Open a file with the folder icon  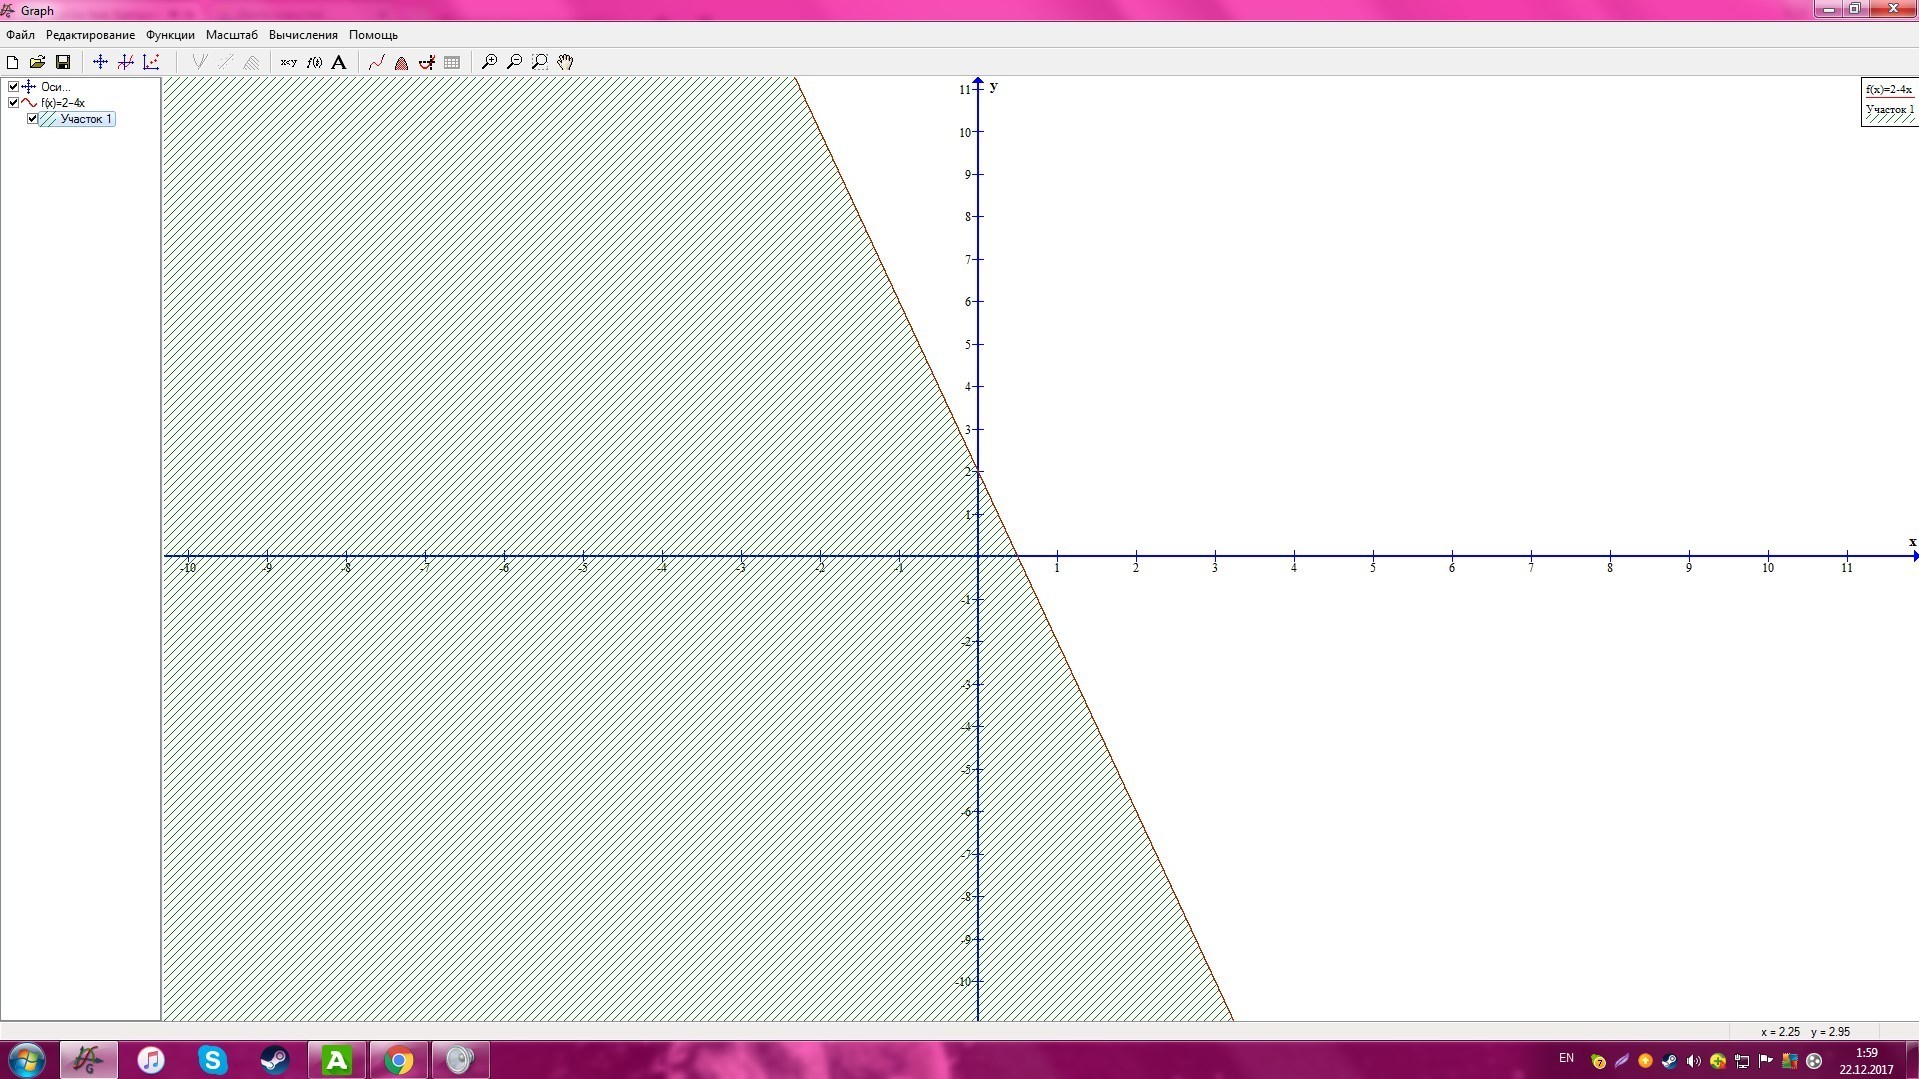tap(38, 62)
